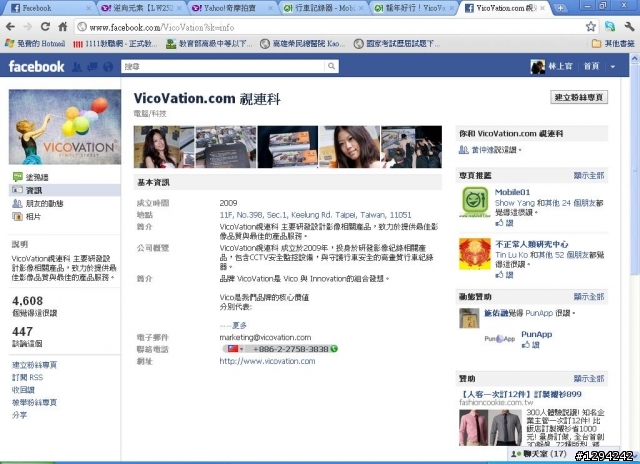This screenshot has width=640, height=464.
Task: Open http://www.vicovation.com link
Action: click(x=267, y=361)
